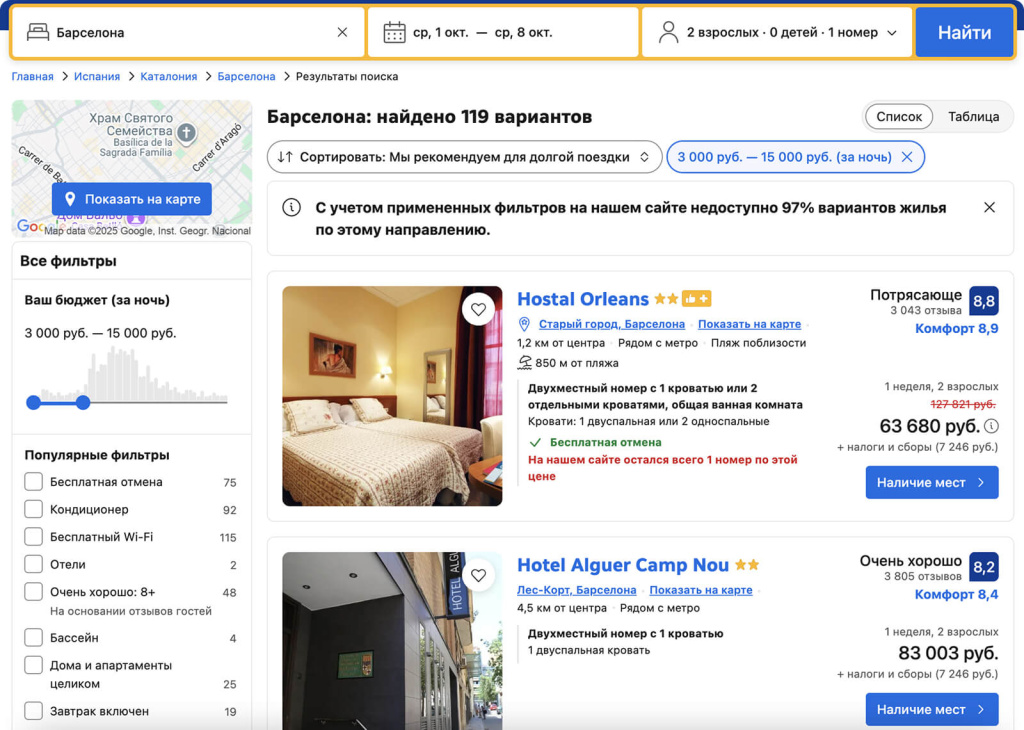Enable Бассейн filter
The height and width of the screenshot is (730, 1024).
click(x=33, y=637)
